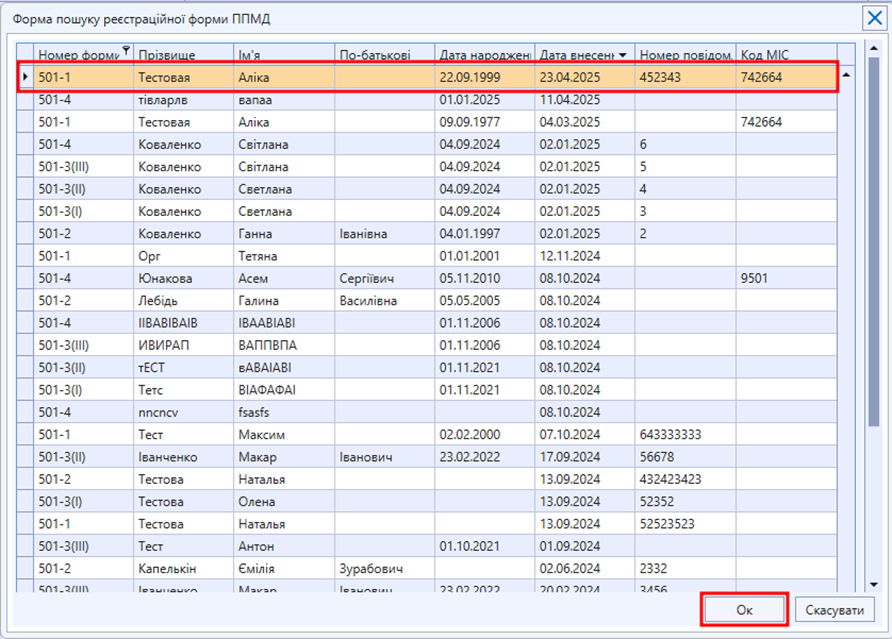Select the name cell fsasfs
892x639 pixels.
(284, 412)
